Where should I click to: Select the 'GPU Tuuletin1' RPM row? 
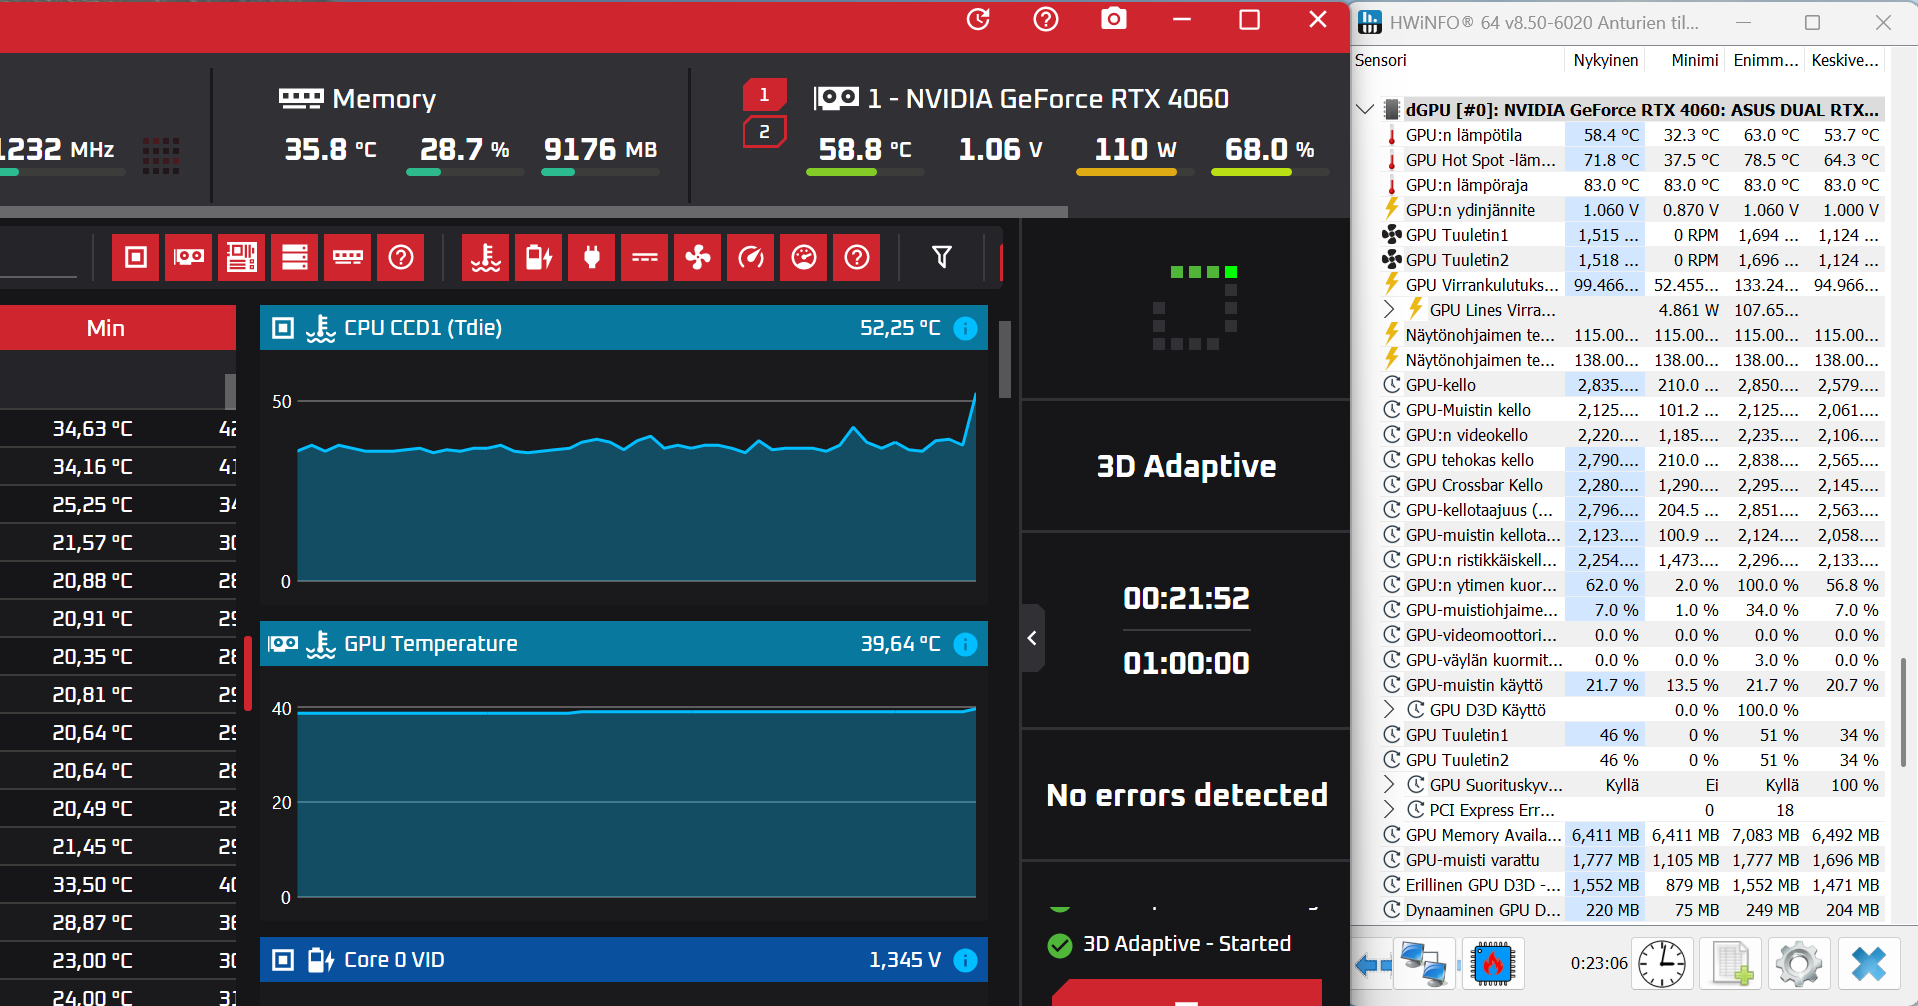point(1632,235)
